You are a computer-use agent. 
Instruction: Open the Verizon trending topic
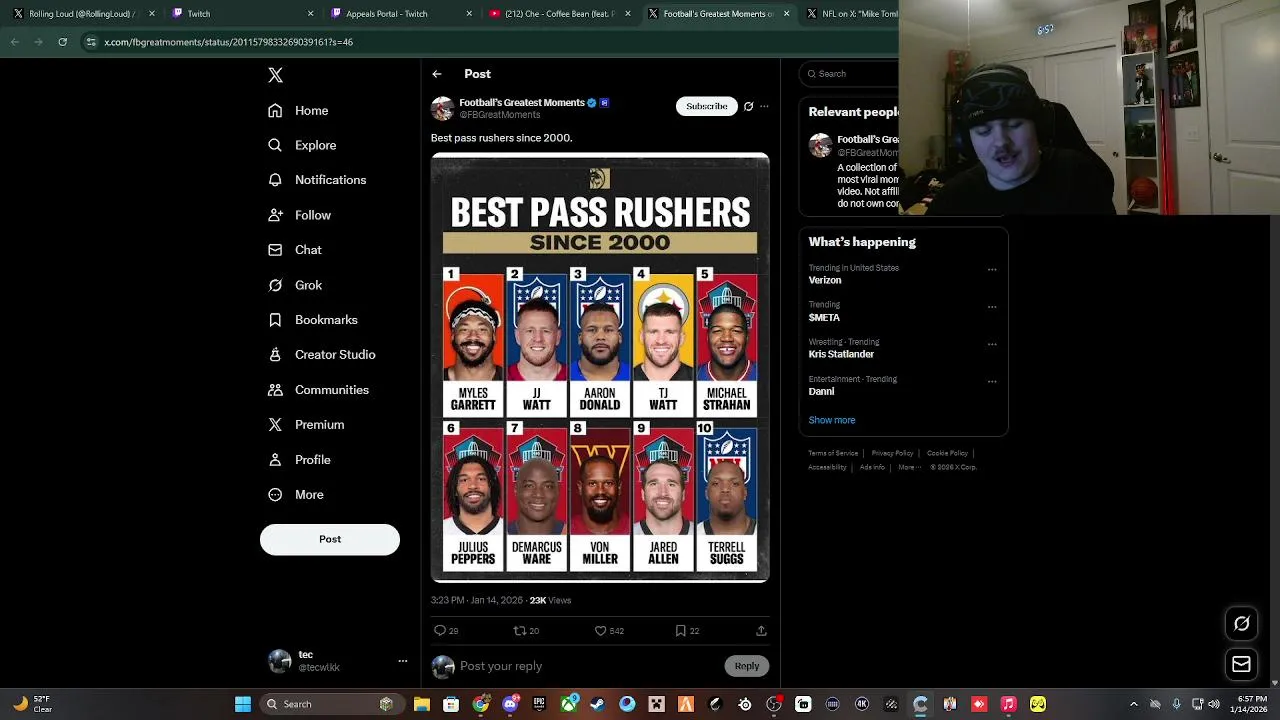pyautogui.click(x=825, y=281)
